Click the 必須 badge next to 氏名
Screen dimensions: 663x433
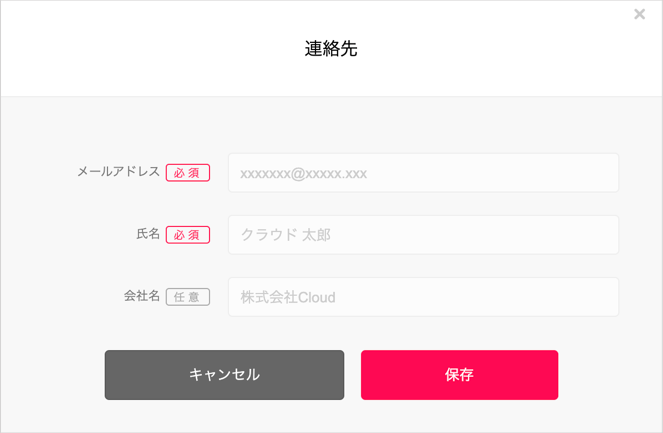point(188,235)
